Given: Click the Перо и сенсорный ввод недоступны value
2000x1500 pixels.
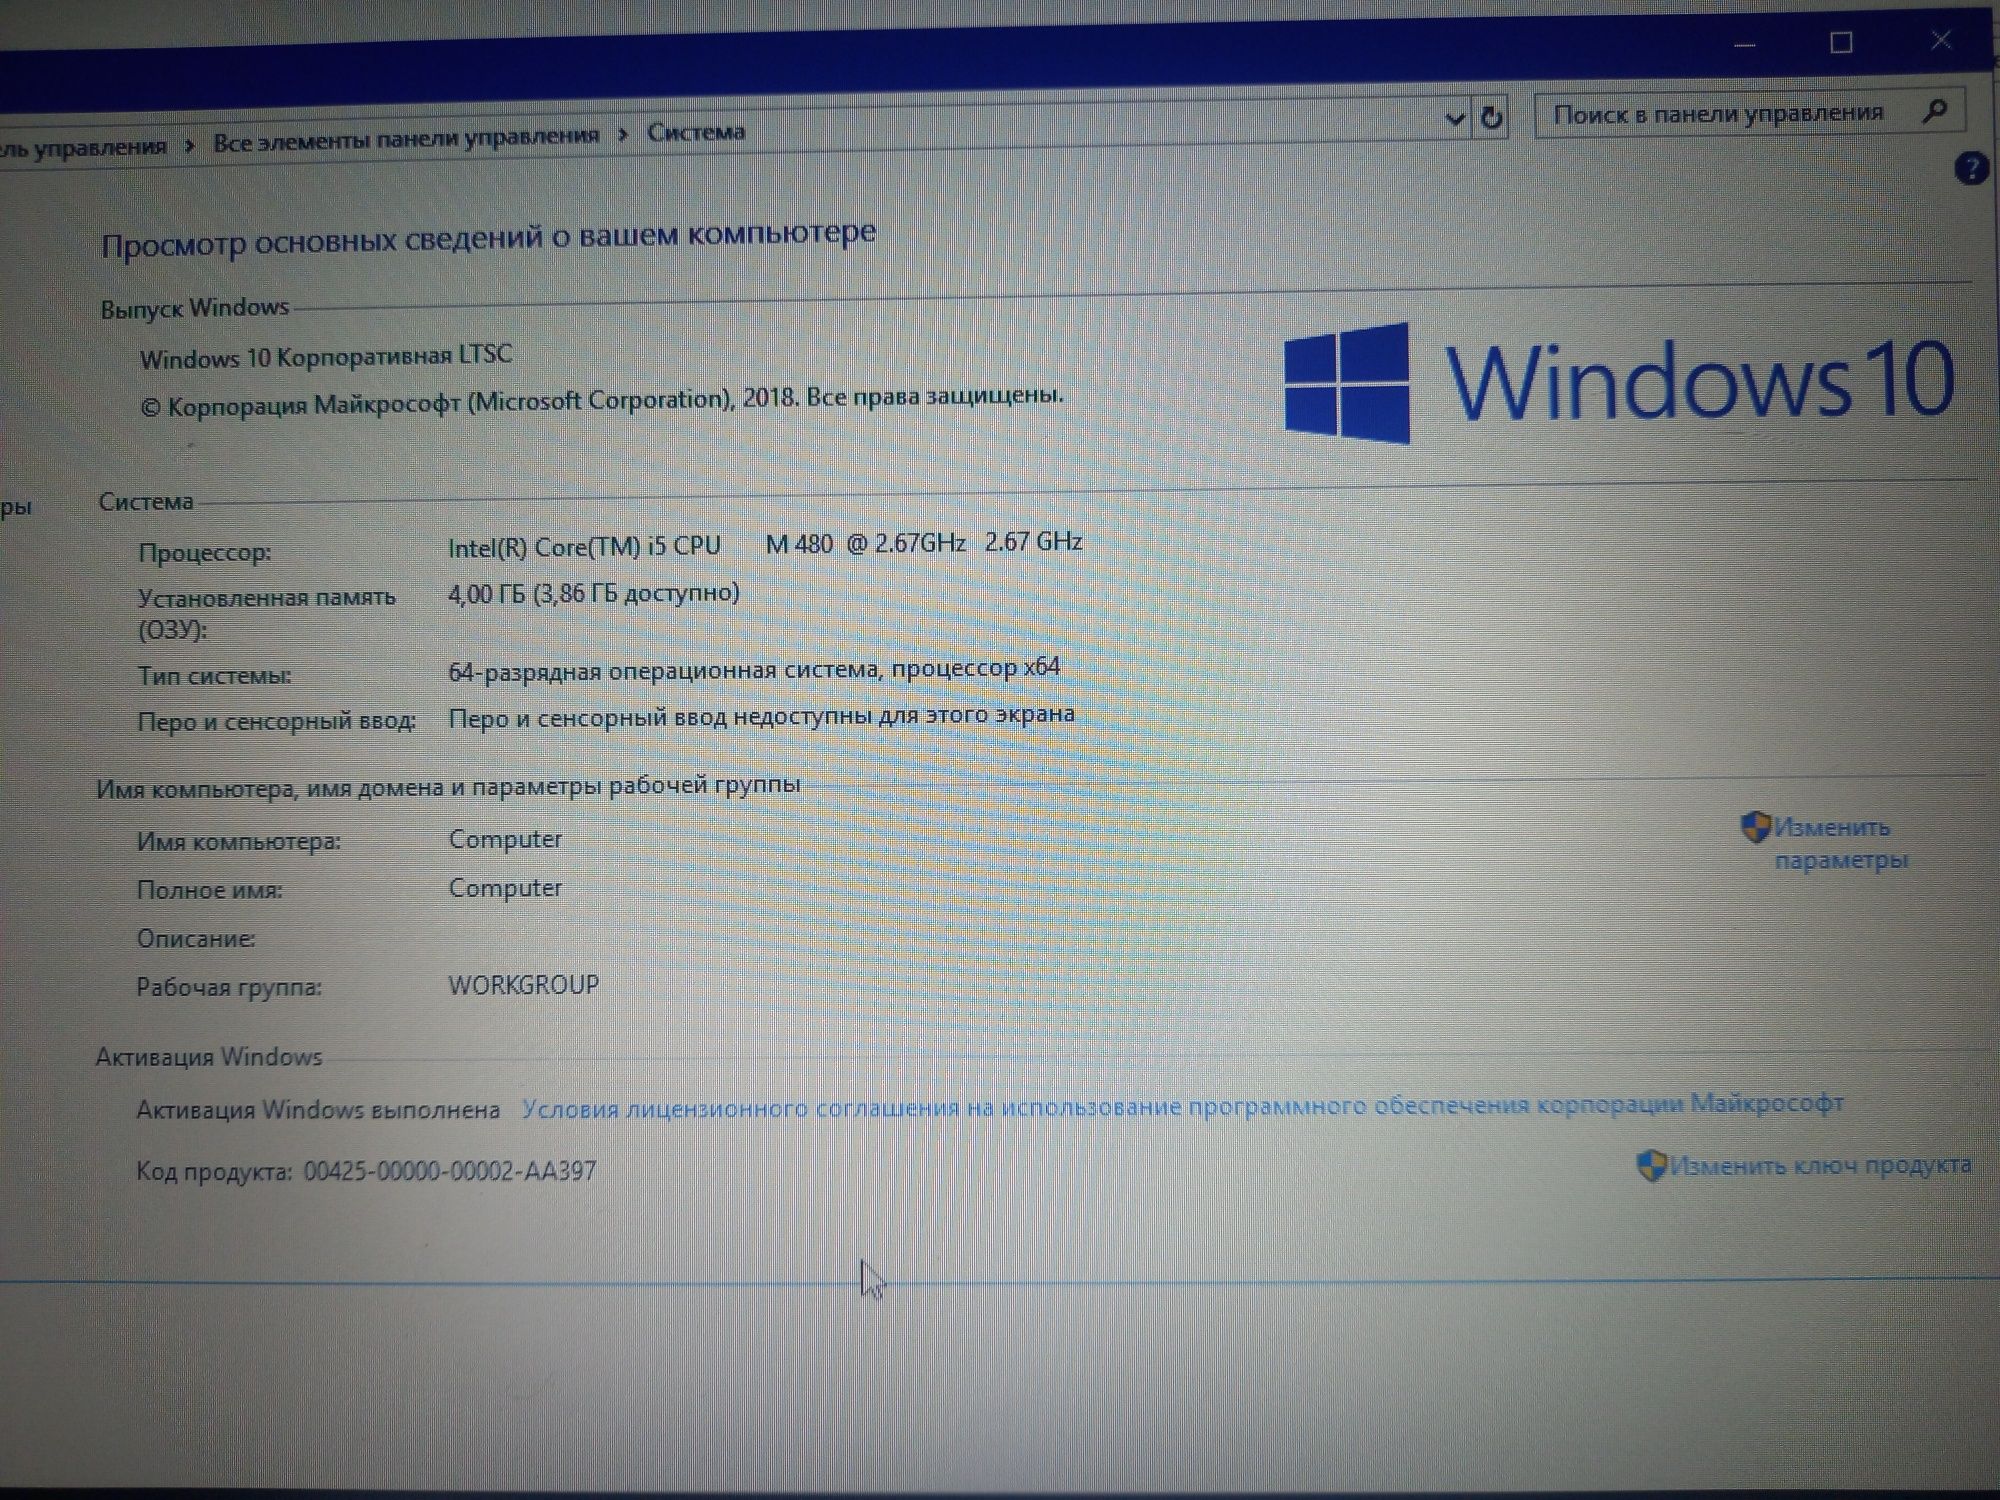Looking at the screenshot, I should (x=761, y=716).
